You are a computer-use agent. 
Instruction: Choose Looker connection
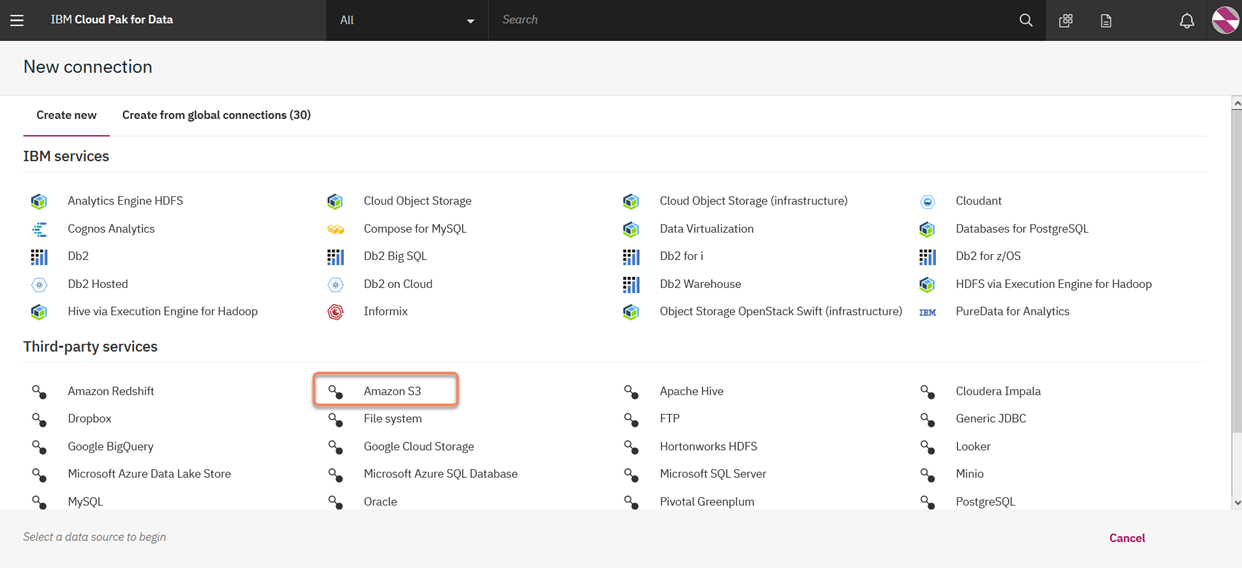pos(972,447)
